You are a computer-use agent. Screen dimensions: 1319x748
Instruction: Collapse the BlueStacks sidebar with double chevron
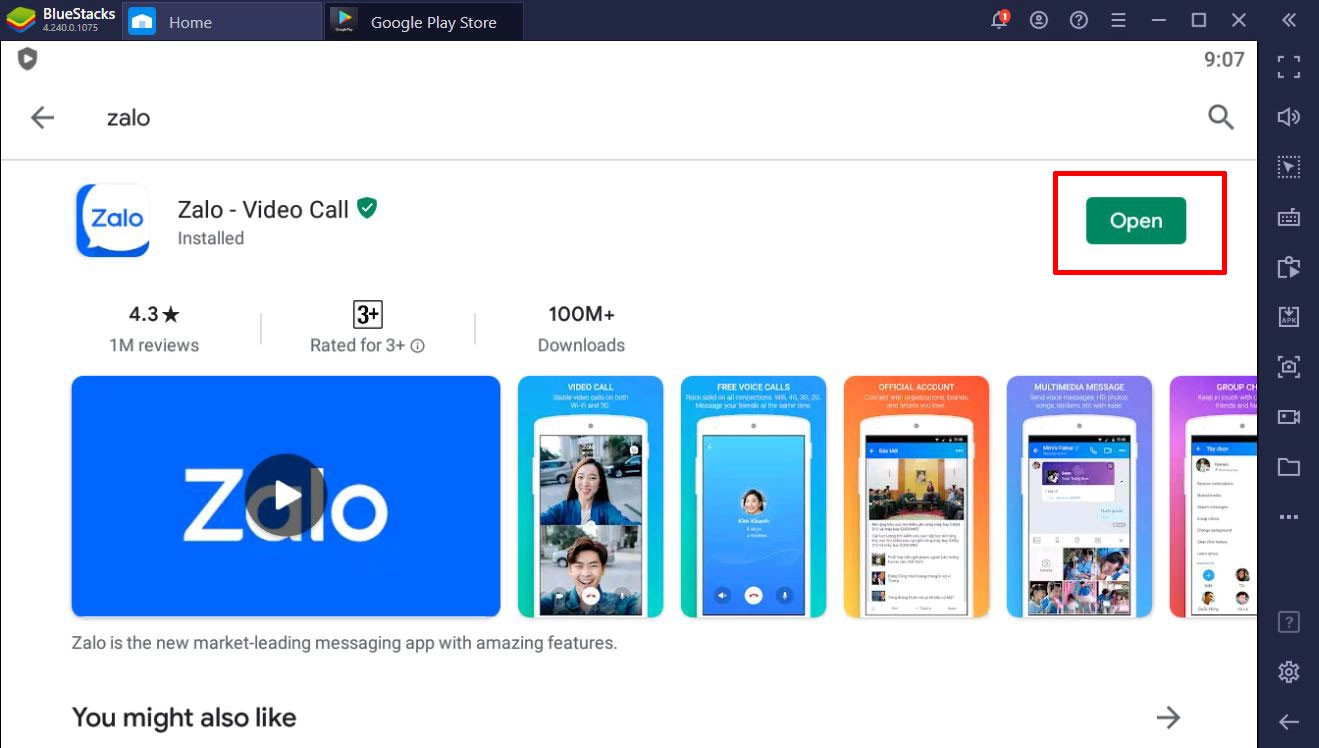1289,20
